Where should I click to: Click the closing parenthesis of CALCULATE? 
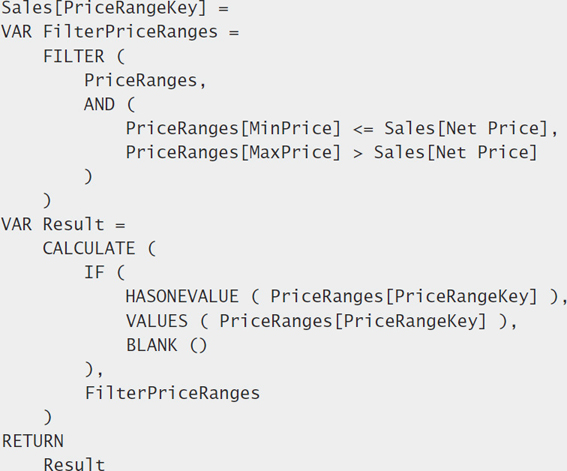pyautogui.click(x=47, y=417)
